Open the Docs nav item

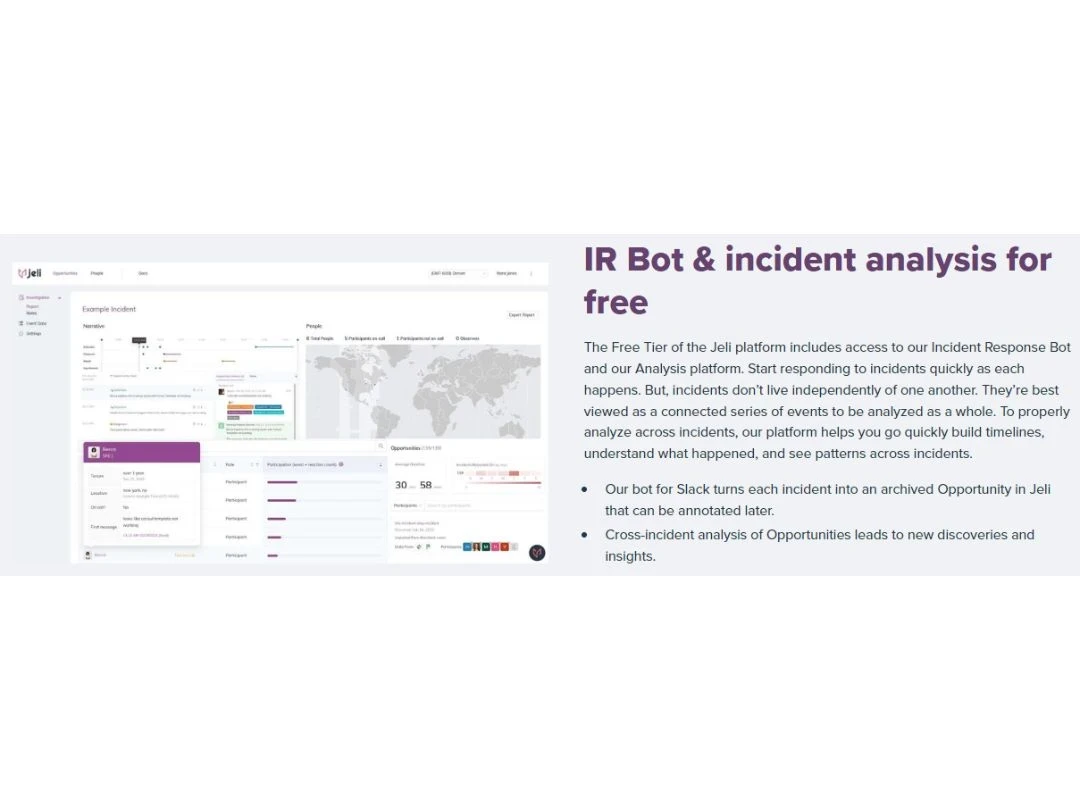143,273
